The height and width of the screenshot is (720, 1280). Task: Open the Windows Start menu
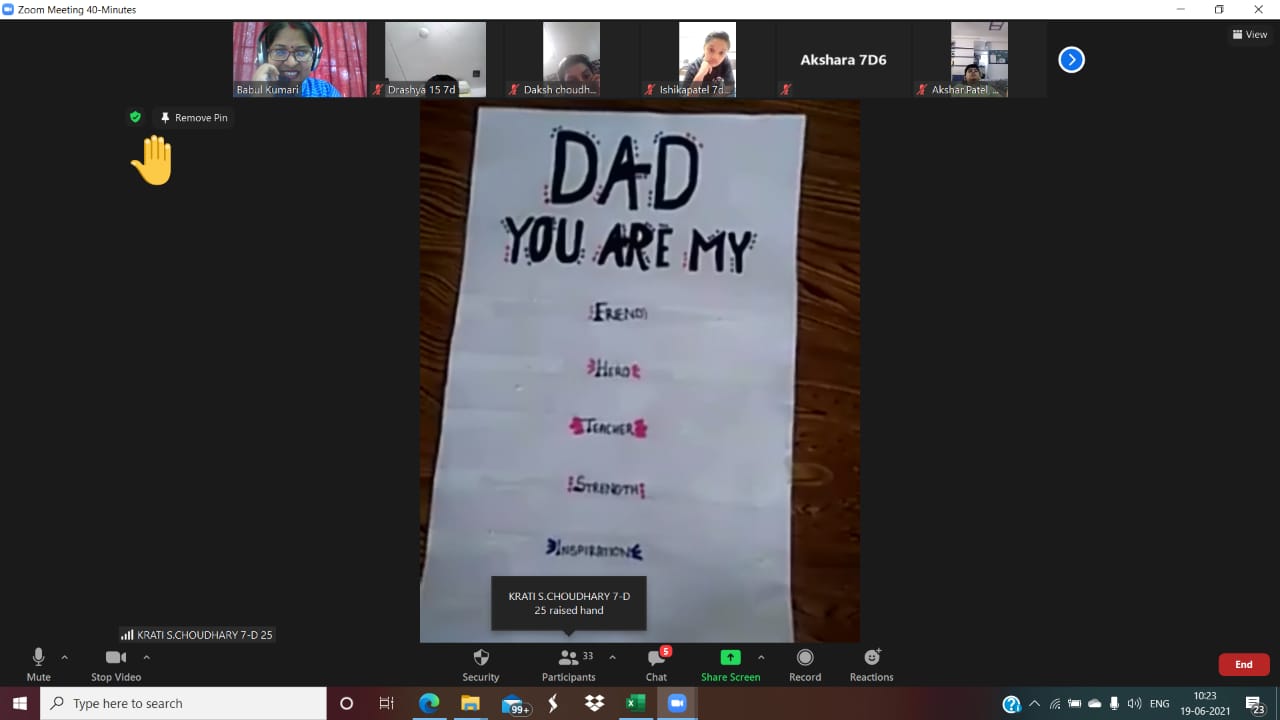[x=20, y=704]
